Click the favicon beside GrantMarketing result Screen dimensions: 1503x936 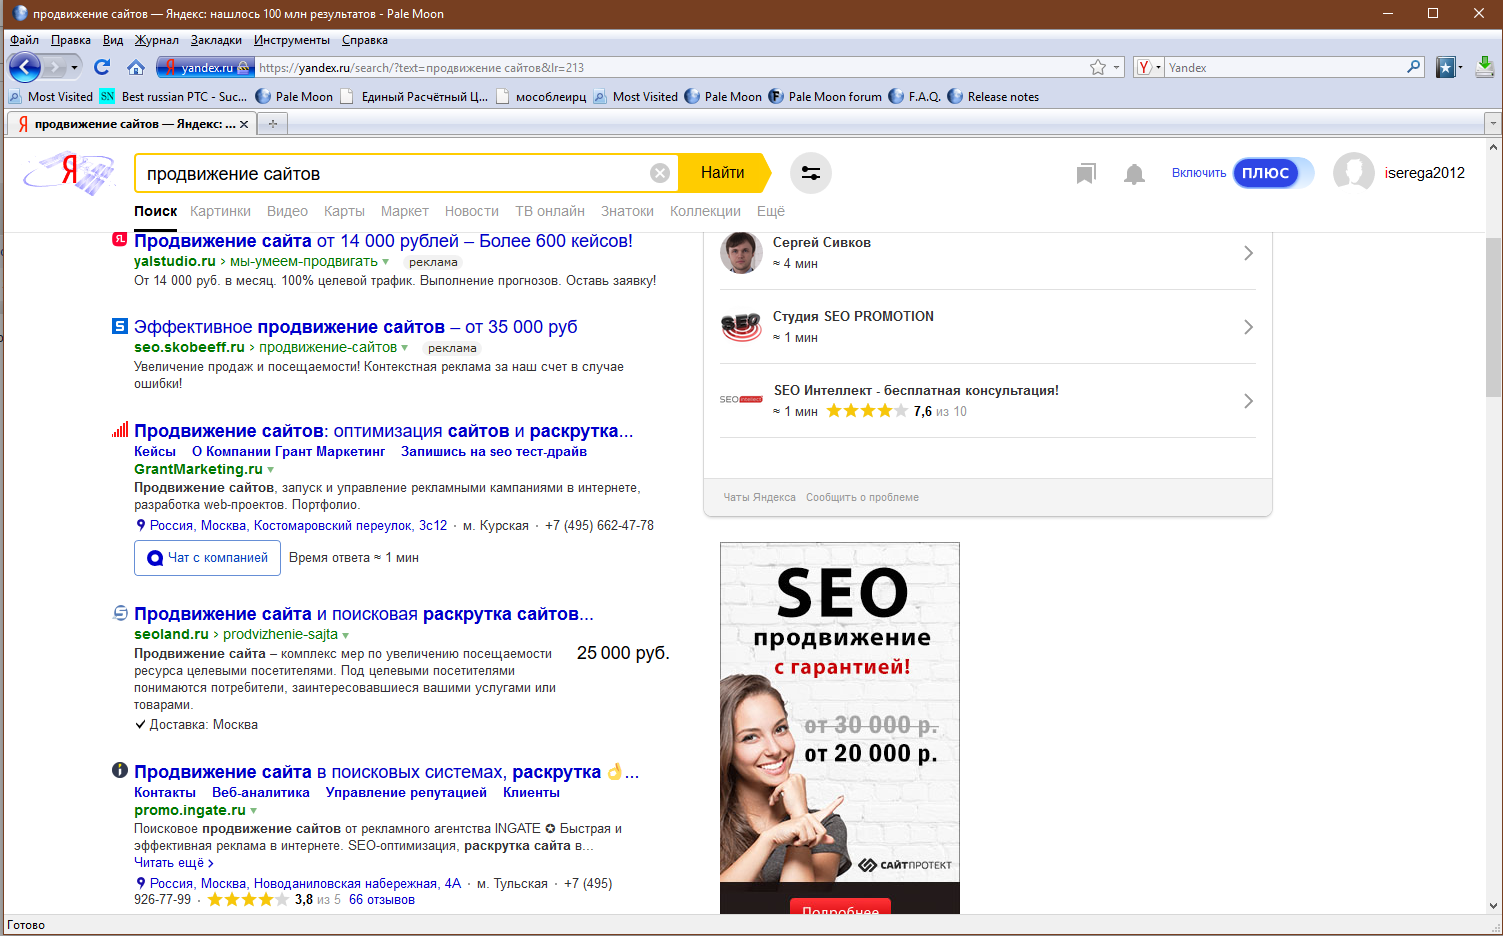click(120, 430)
